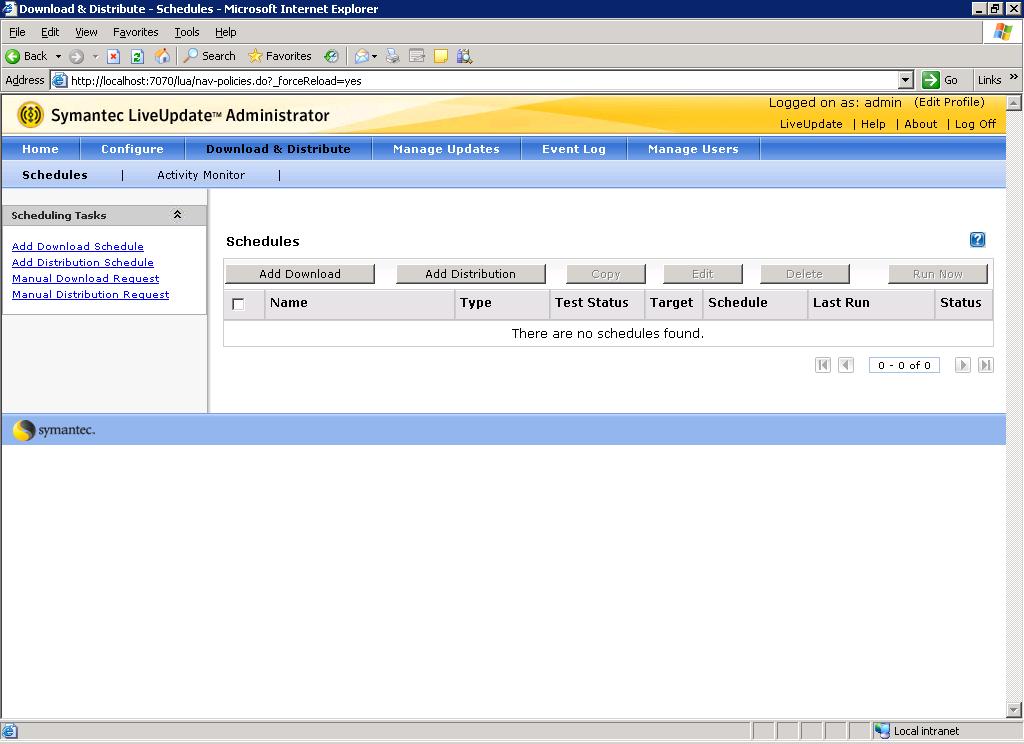This screenshot has width=1024, height=744.
Task: Click the blue Help question mark icon
Action: click(977, 239)
